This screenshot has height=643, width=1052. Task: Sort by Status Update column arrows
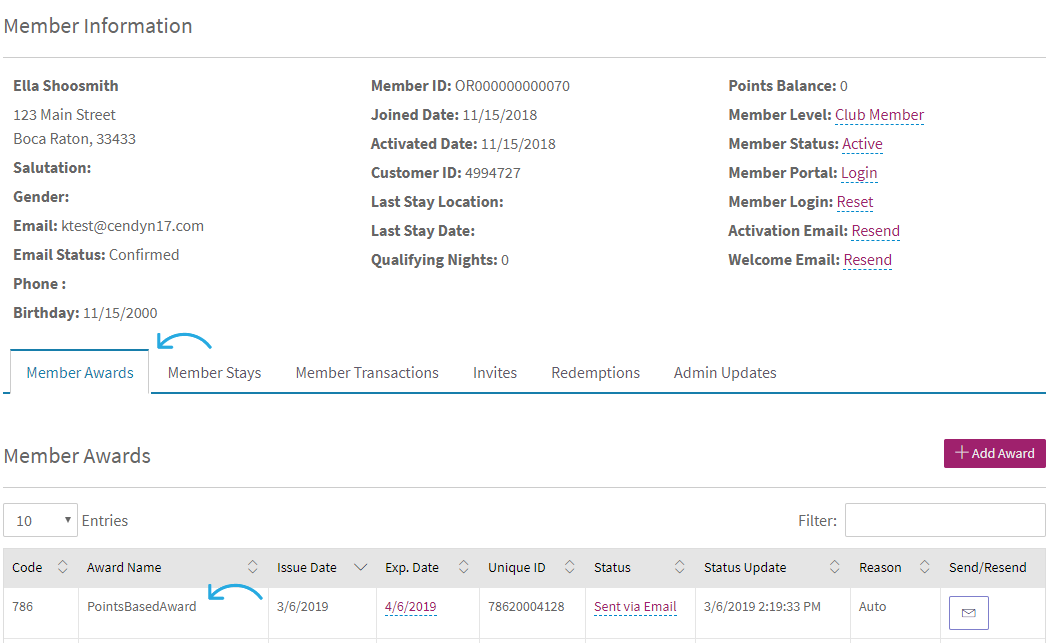click(x=834, y=567)
